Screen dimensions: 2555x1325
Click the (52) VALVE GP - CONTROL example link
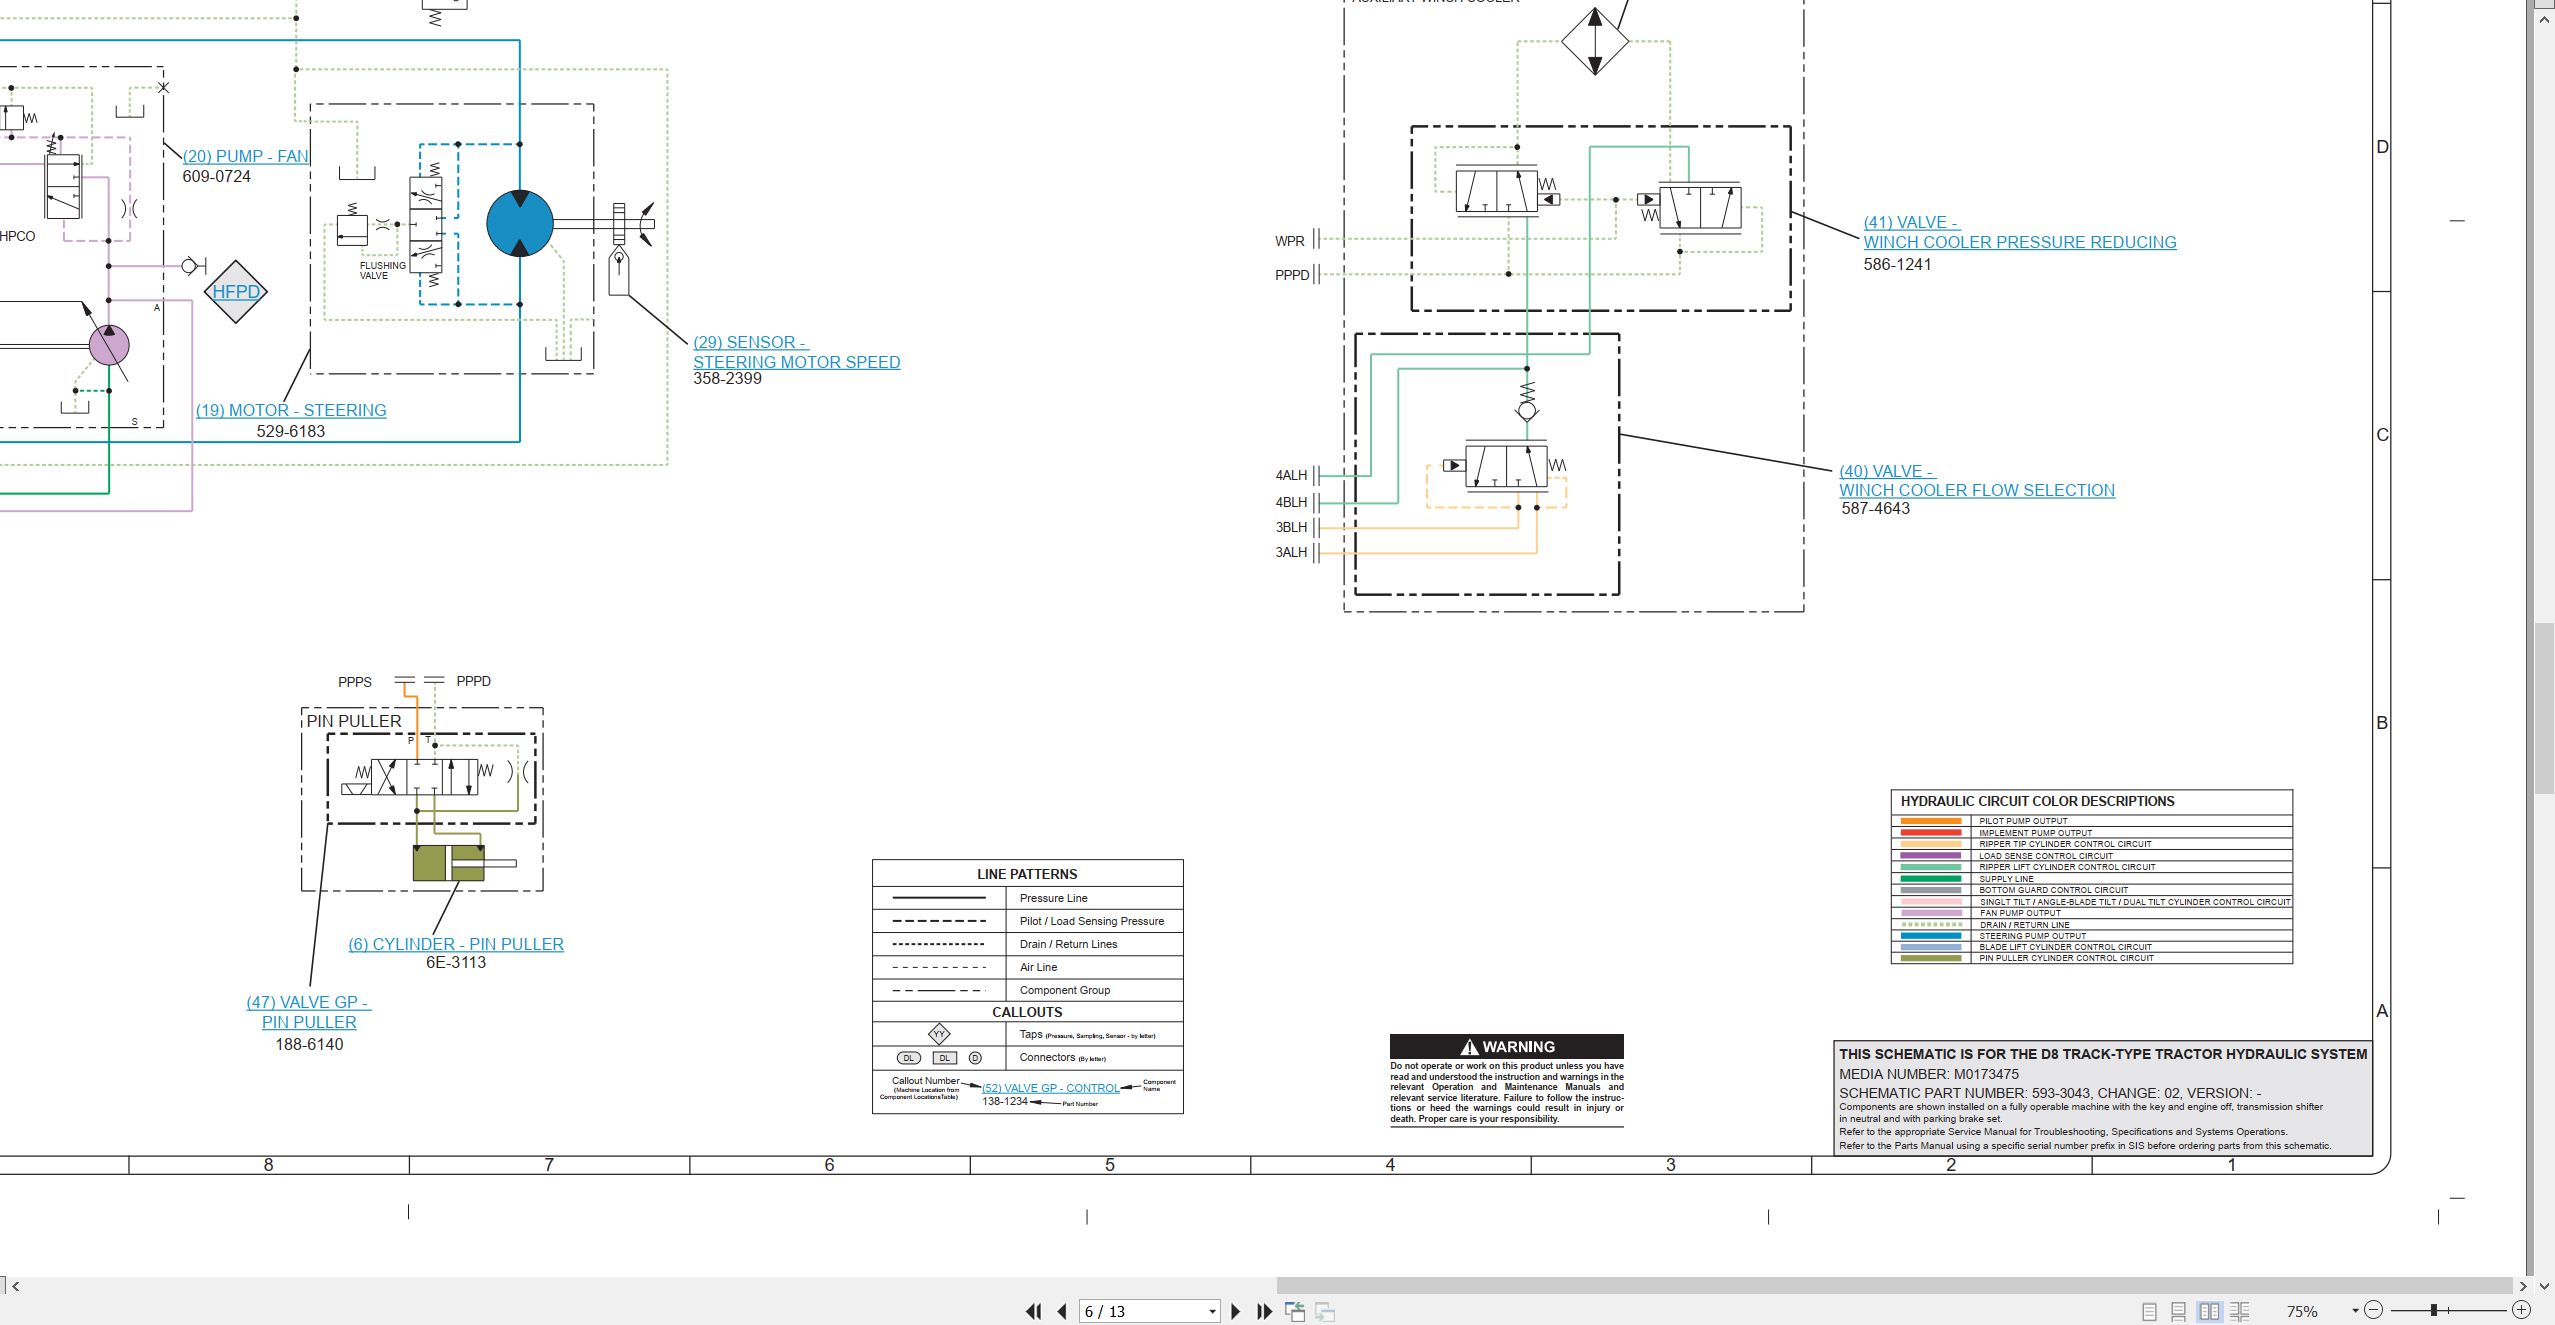[1051, 1088]
